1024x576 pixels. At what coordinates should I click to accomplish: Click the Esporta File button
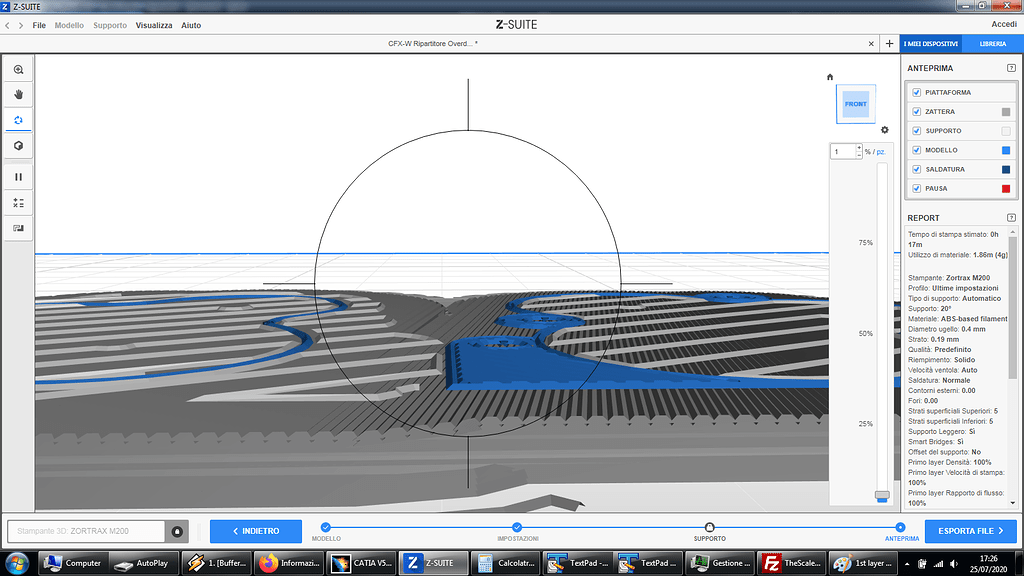pyautogui.click(x=970, y=532)
